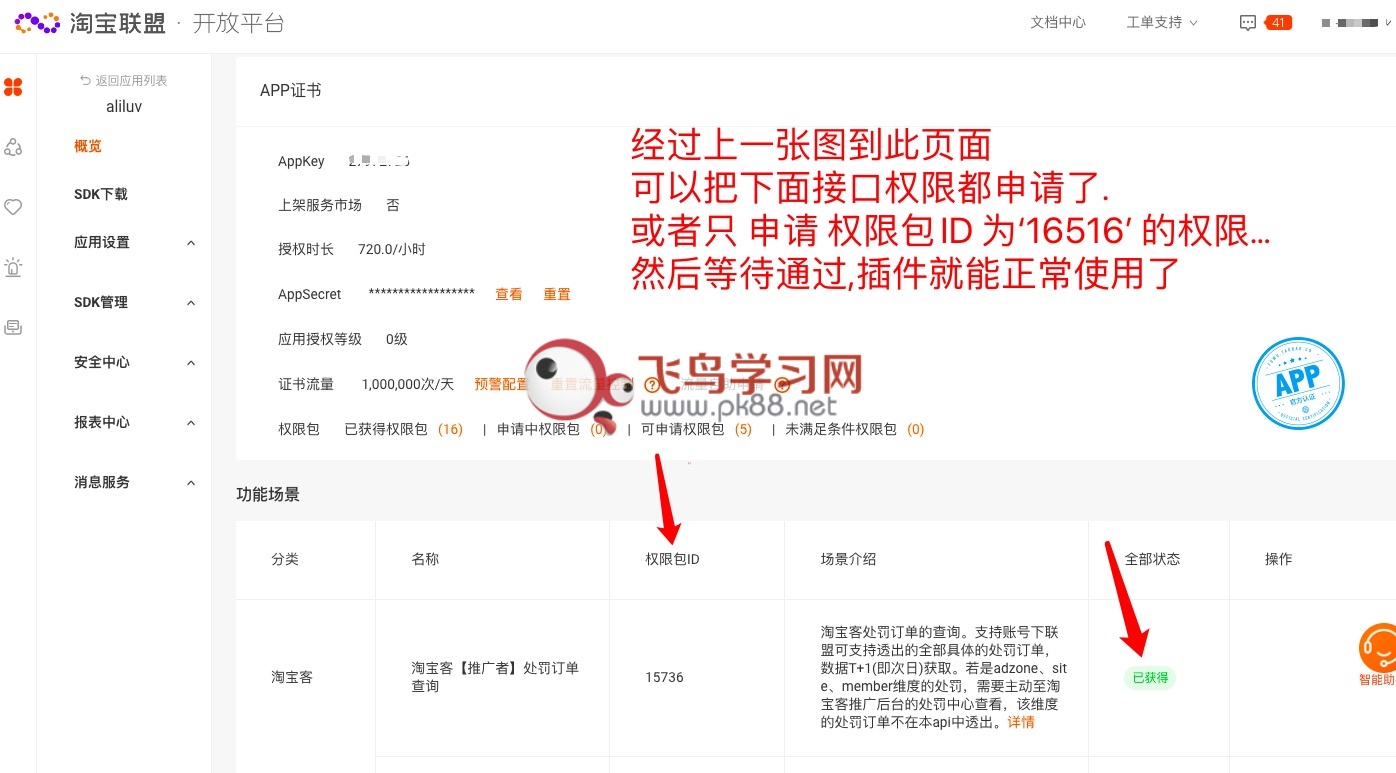This screenshot has height=773, width=1396.
Task: Click the document list icon in left rail
Action: (13, 327)
